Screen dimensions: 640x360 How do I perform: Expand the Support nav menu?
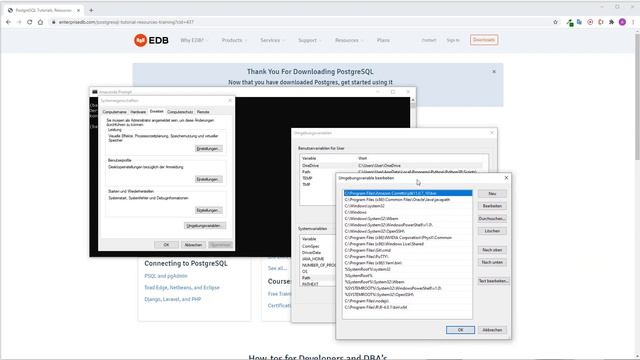pos(309,40)
